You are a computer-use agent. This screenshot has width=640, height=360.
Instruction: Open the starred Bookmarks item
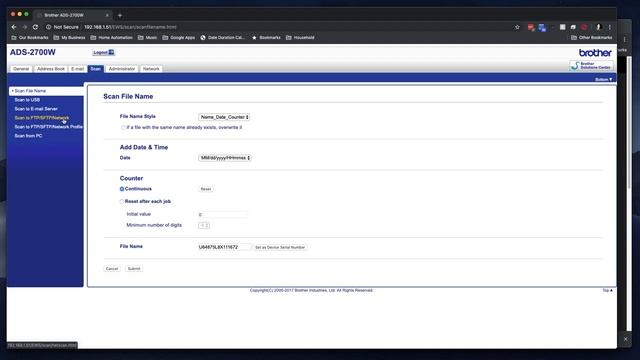(x=266, y=38)
